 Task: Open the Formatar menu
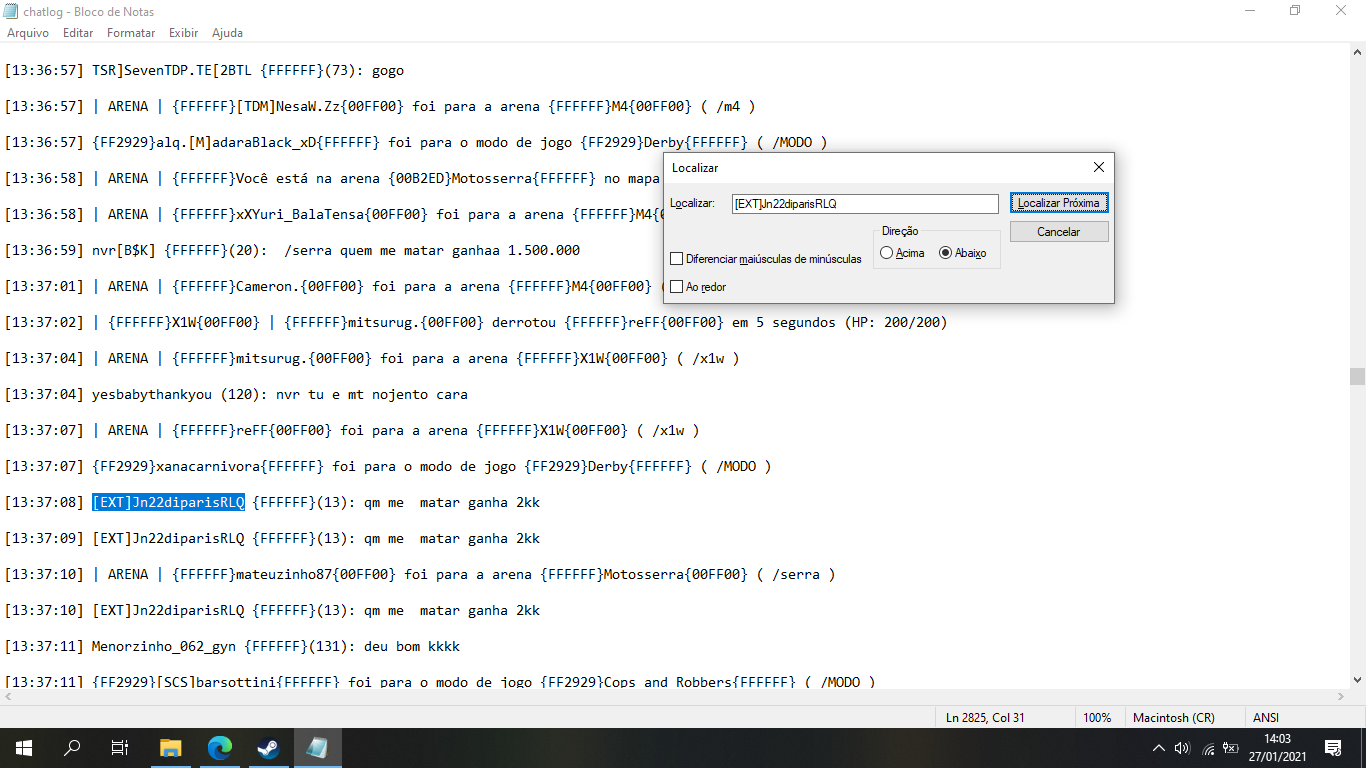click(x=131, y=33)
